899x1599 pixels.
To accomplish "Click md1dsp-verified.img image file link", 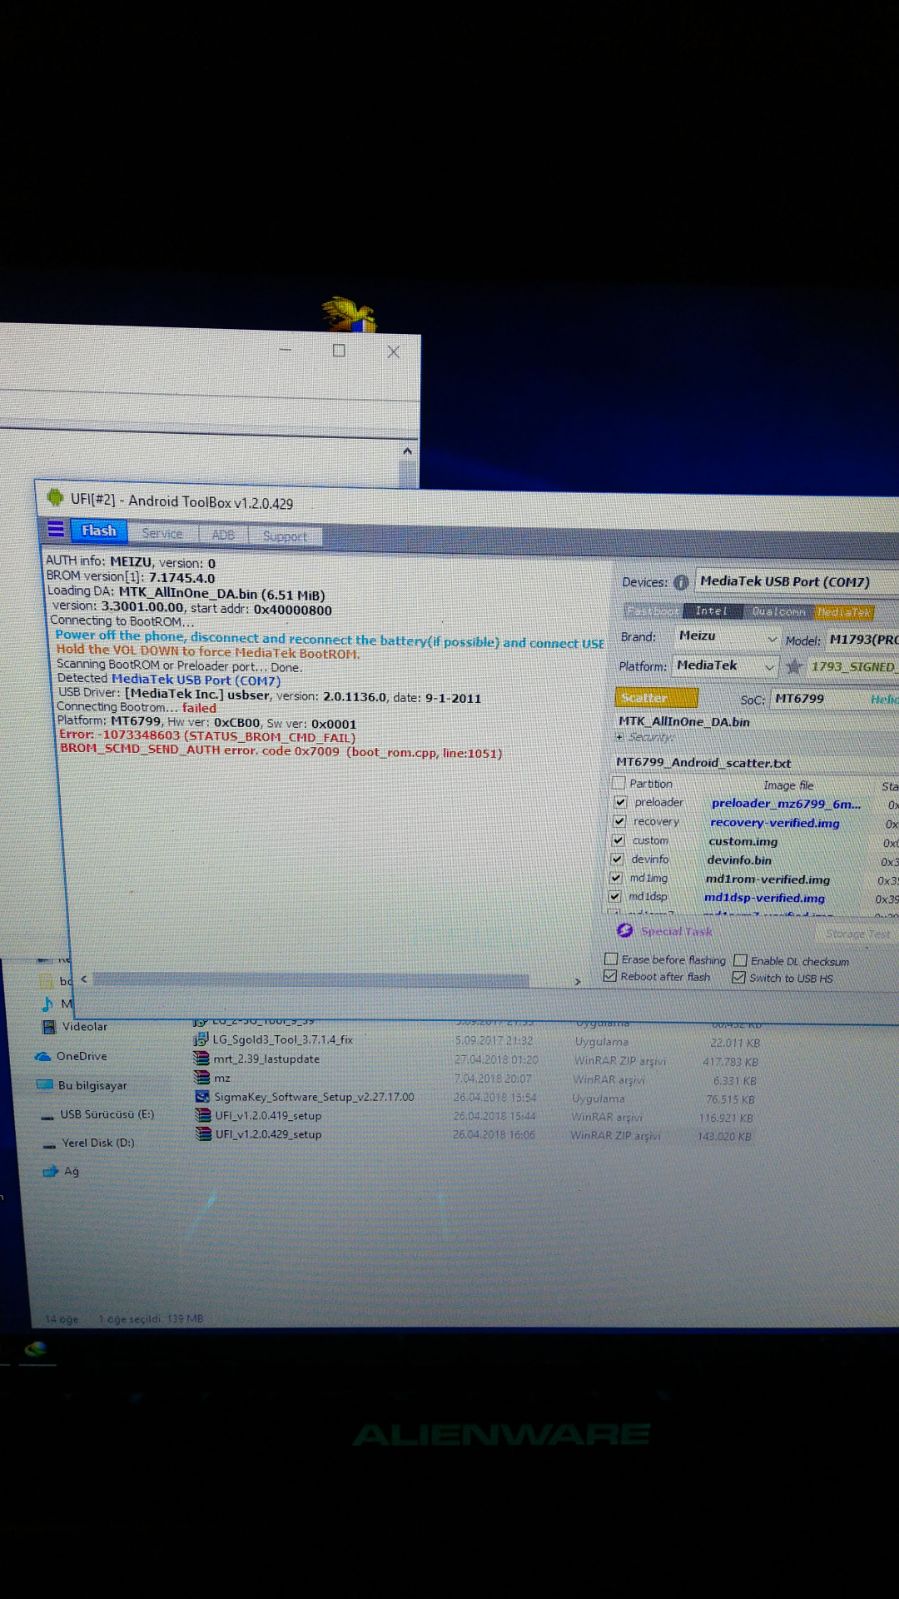I will (764, 897).
